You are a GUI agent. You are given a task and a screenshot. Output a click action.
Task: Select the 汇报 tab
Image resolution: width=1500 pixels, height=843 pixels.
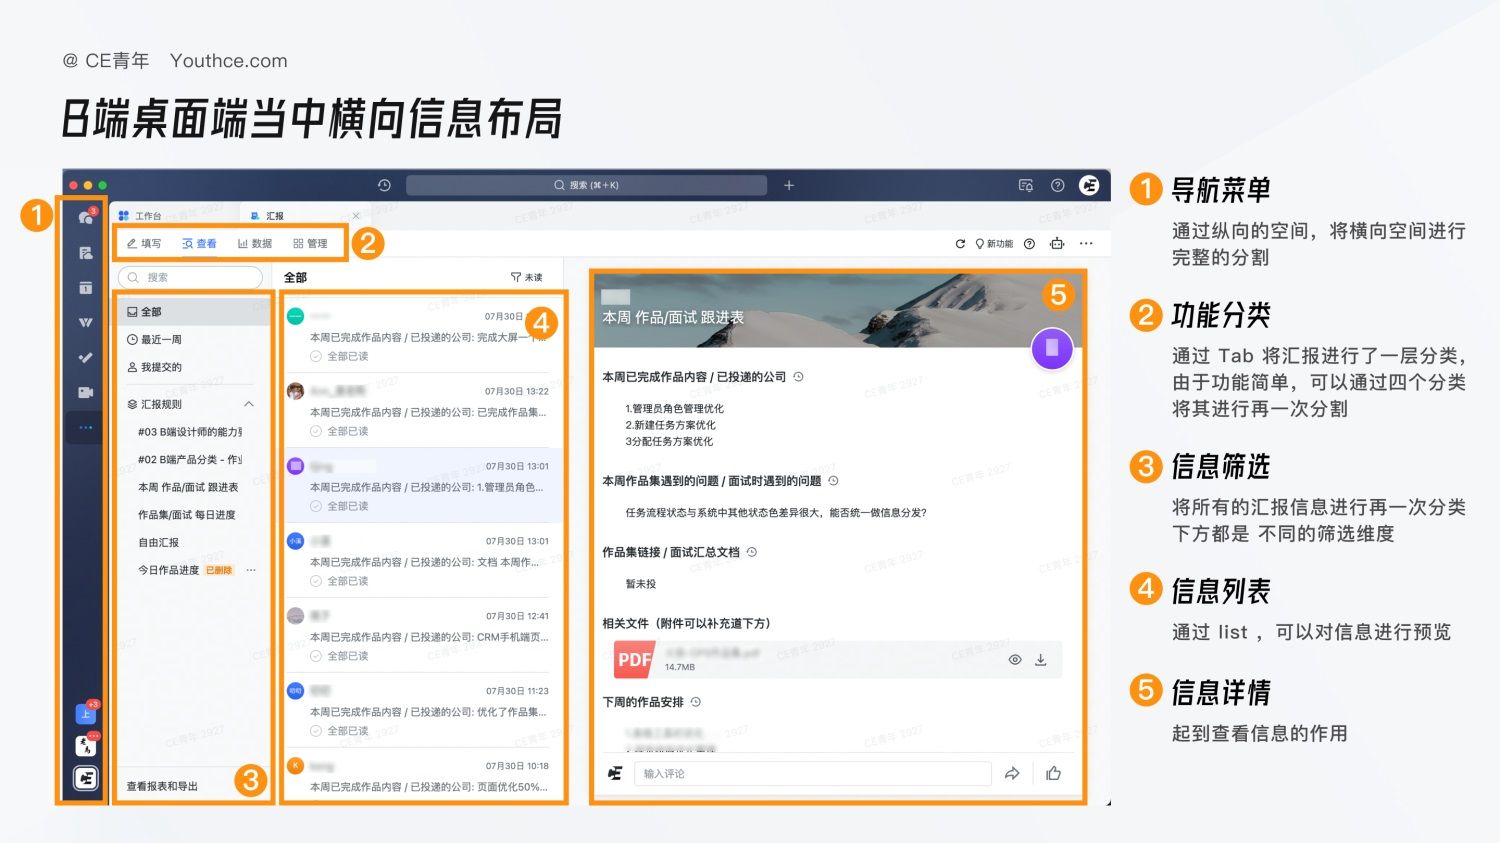pos(268,216)
